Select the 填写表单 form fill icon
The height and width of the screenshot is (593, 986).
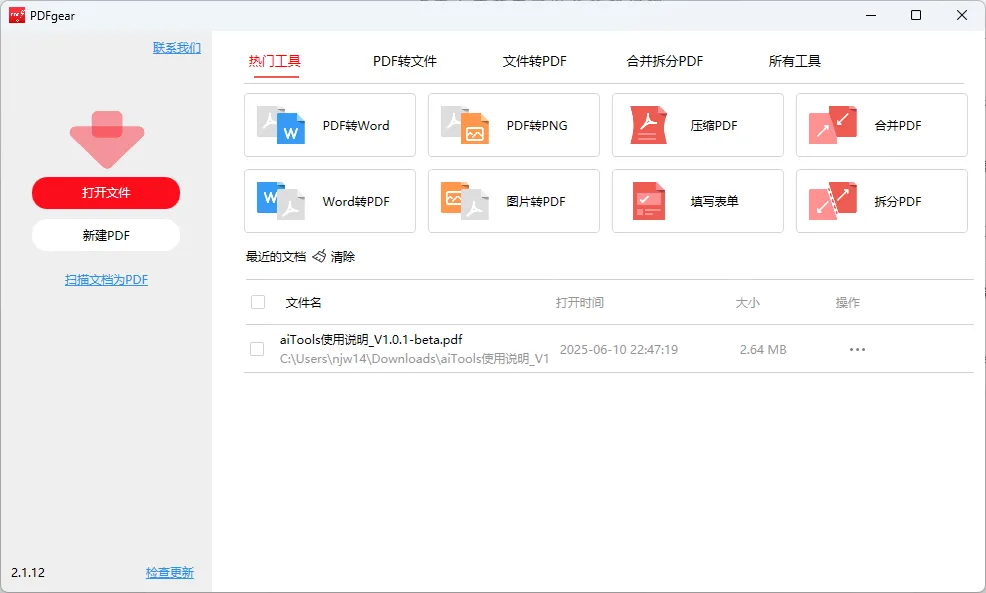point(649,201)
